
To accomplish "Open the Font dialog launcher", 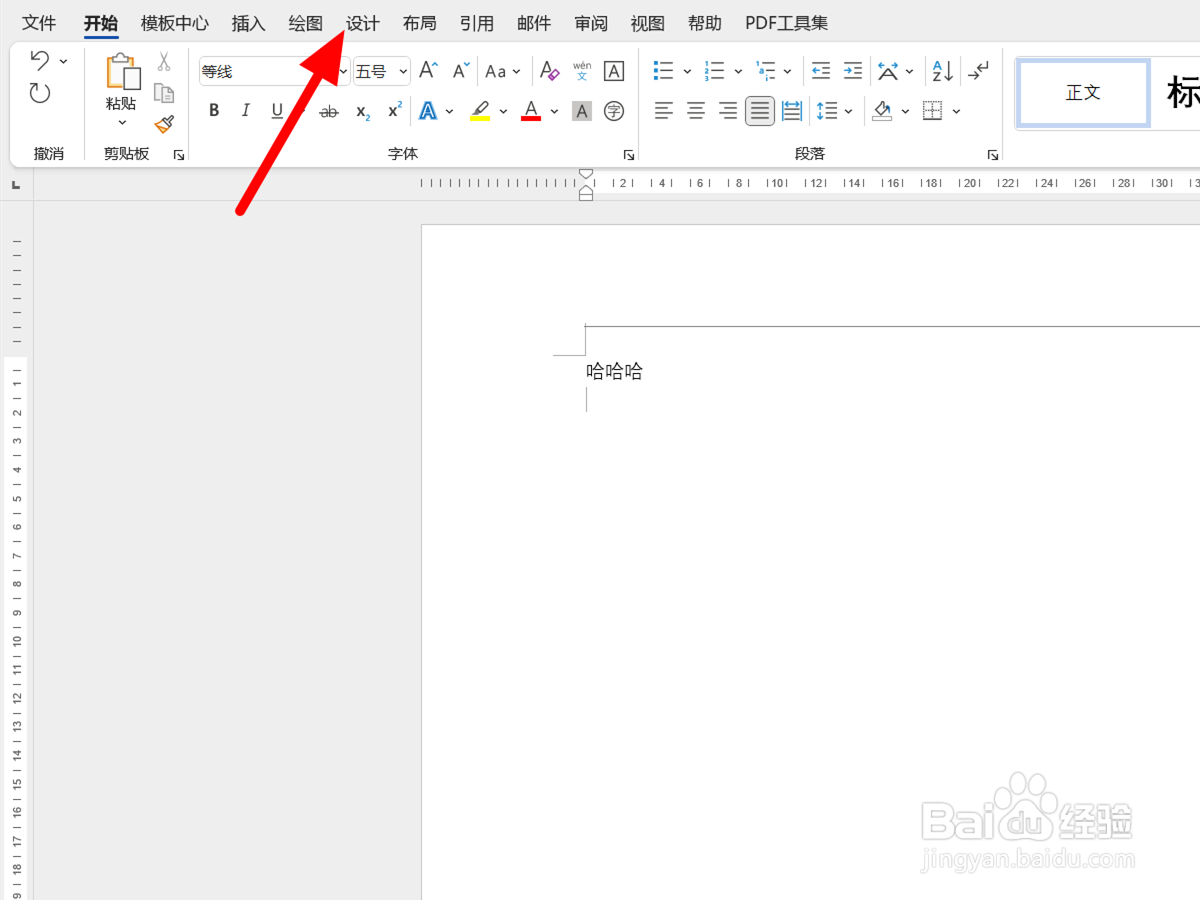I will click(629, 155).
